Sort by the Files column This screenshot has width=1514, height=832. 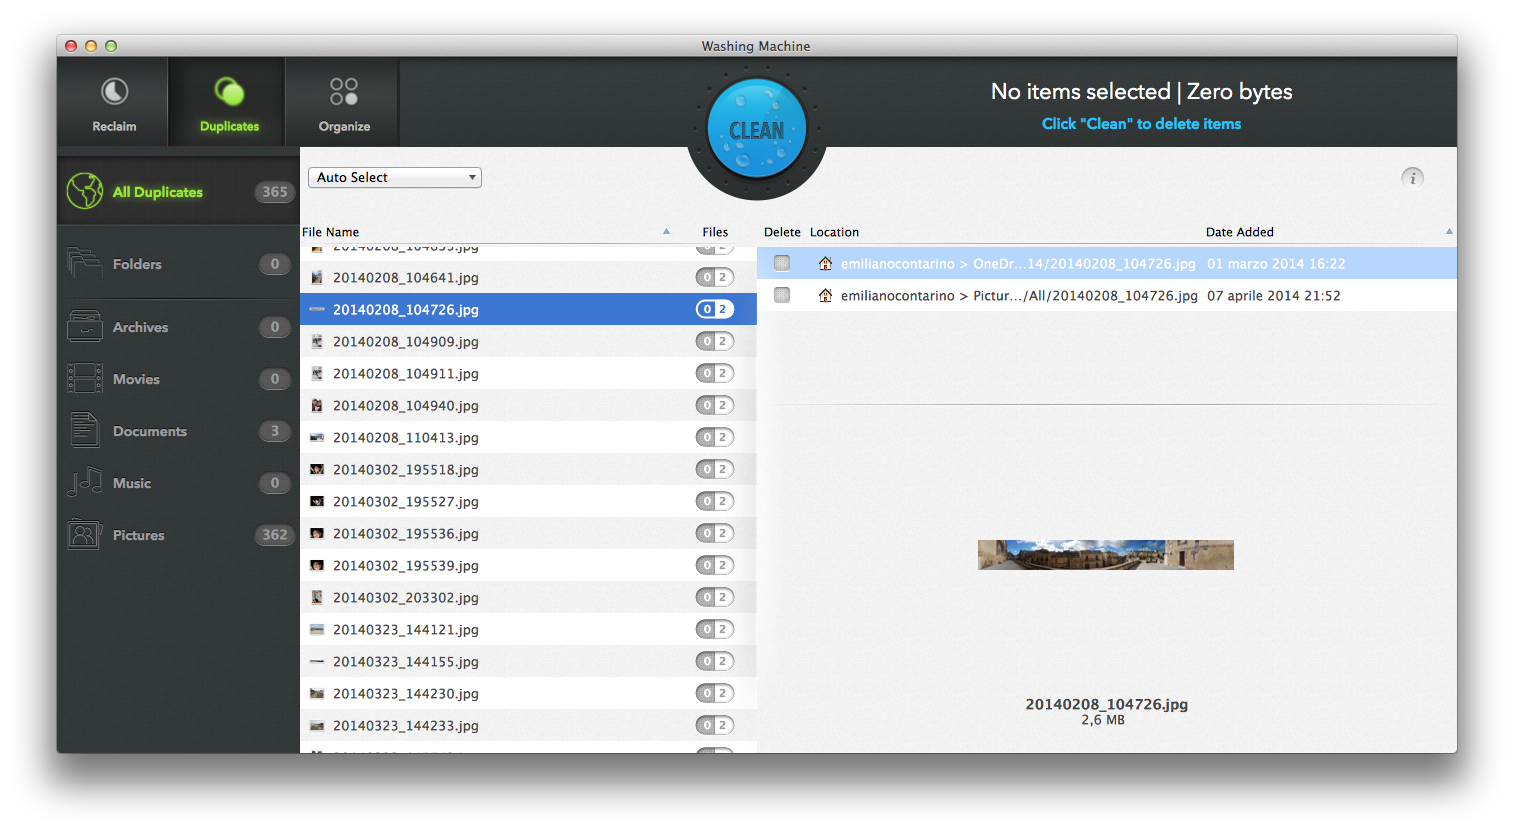[x=715, y=232]
